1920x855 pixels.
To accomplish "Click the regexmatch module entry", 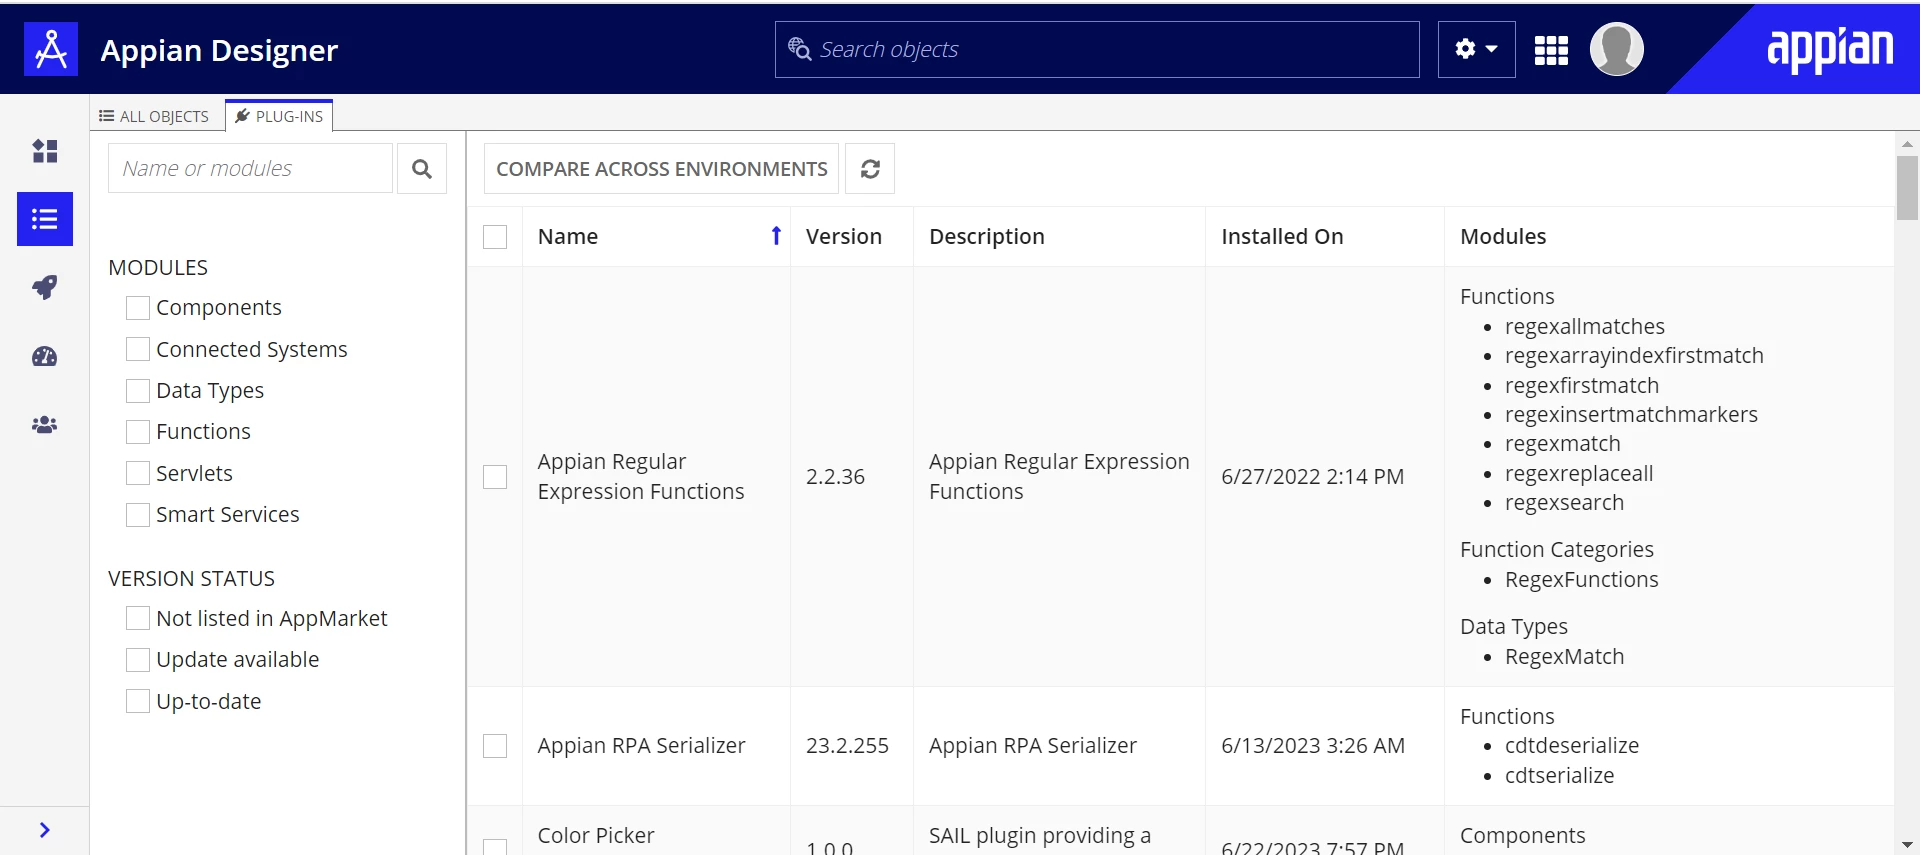I will [1563, 444].
